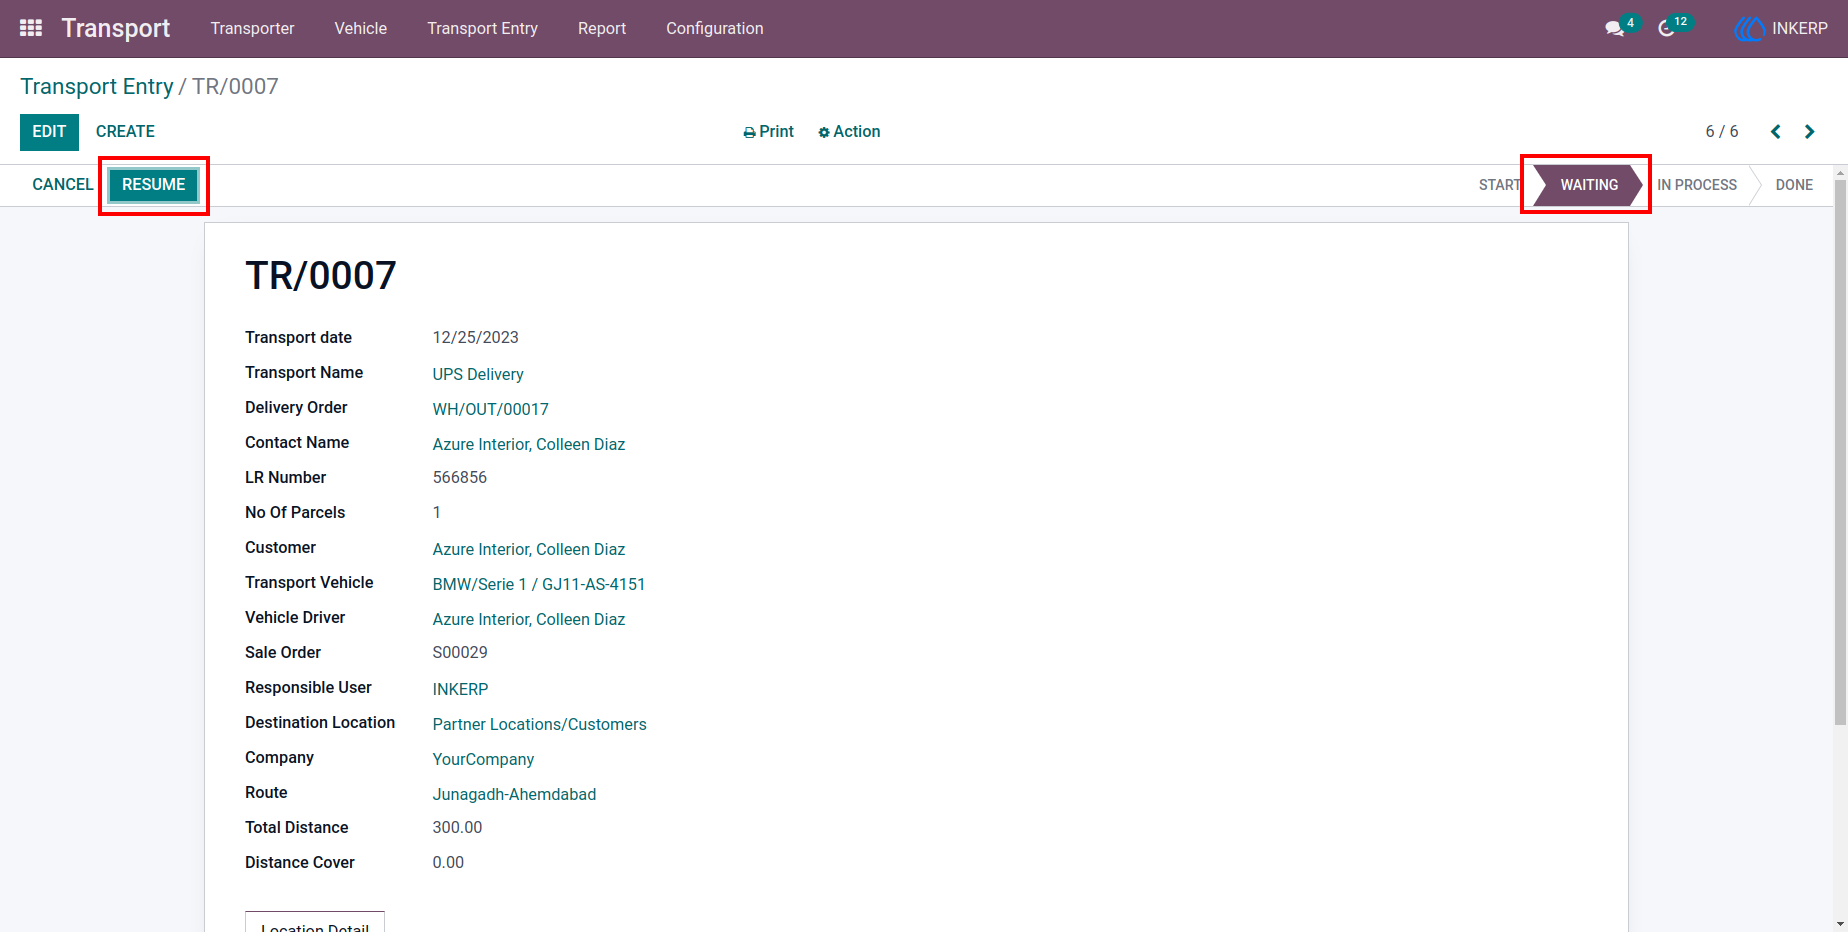Open the Action gear dropdown

click(x=849, y=132)
